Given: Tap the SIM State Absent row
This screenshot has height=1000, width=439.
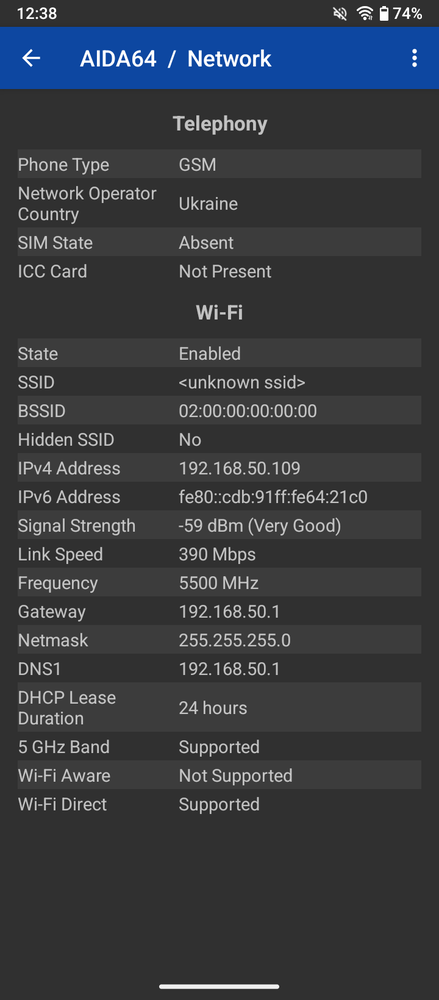Looking at the screenshot, I should click(x=220, y=242).
